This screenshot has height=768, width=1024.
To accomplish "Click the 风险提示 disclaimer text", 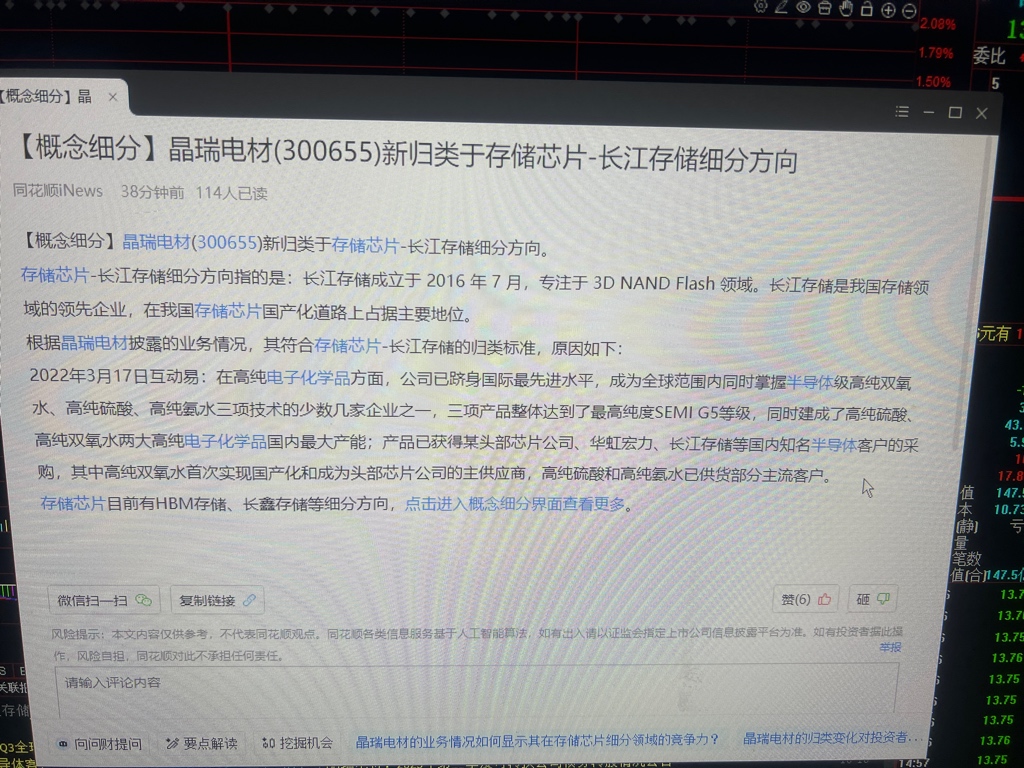I will (x=477, y=644).
